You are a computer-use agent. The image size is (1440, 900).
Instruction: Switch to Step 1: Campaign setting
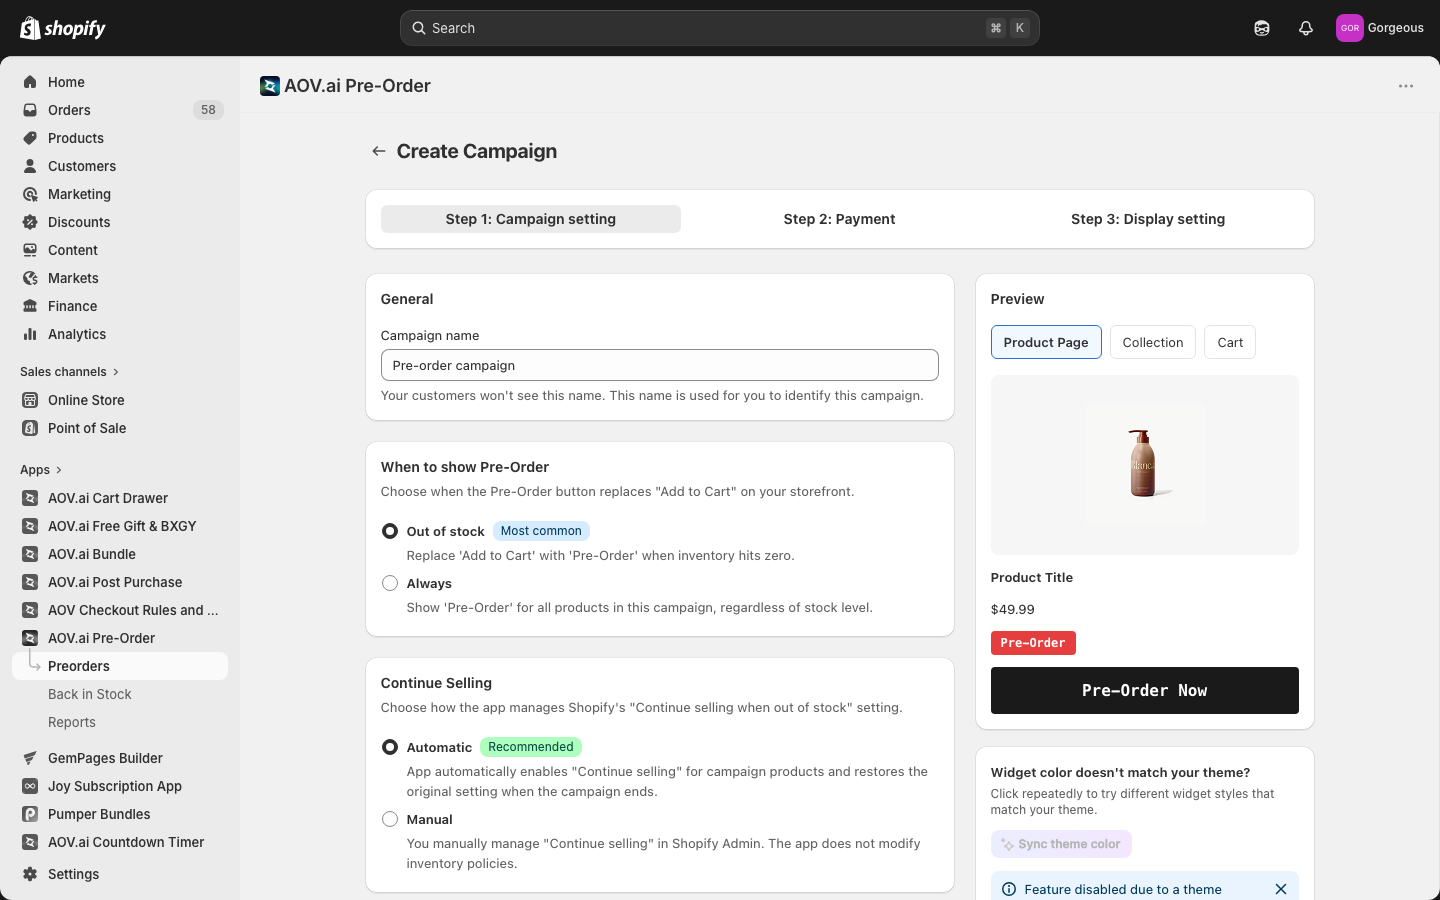click(x=531, y=219)
